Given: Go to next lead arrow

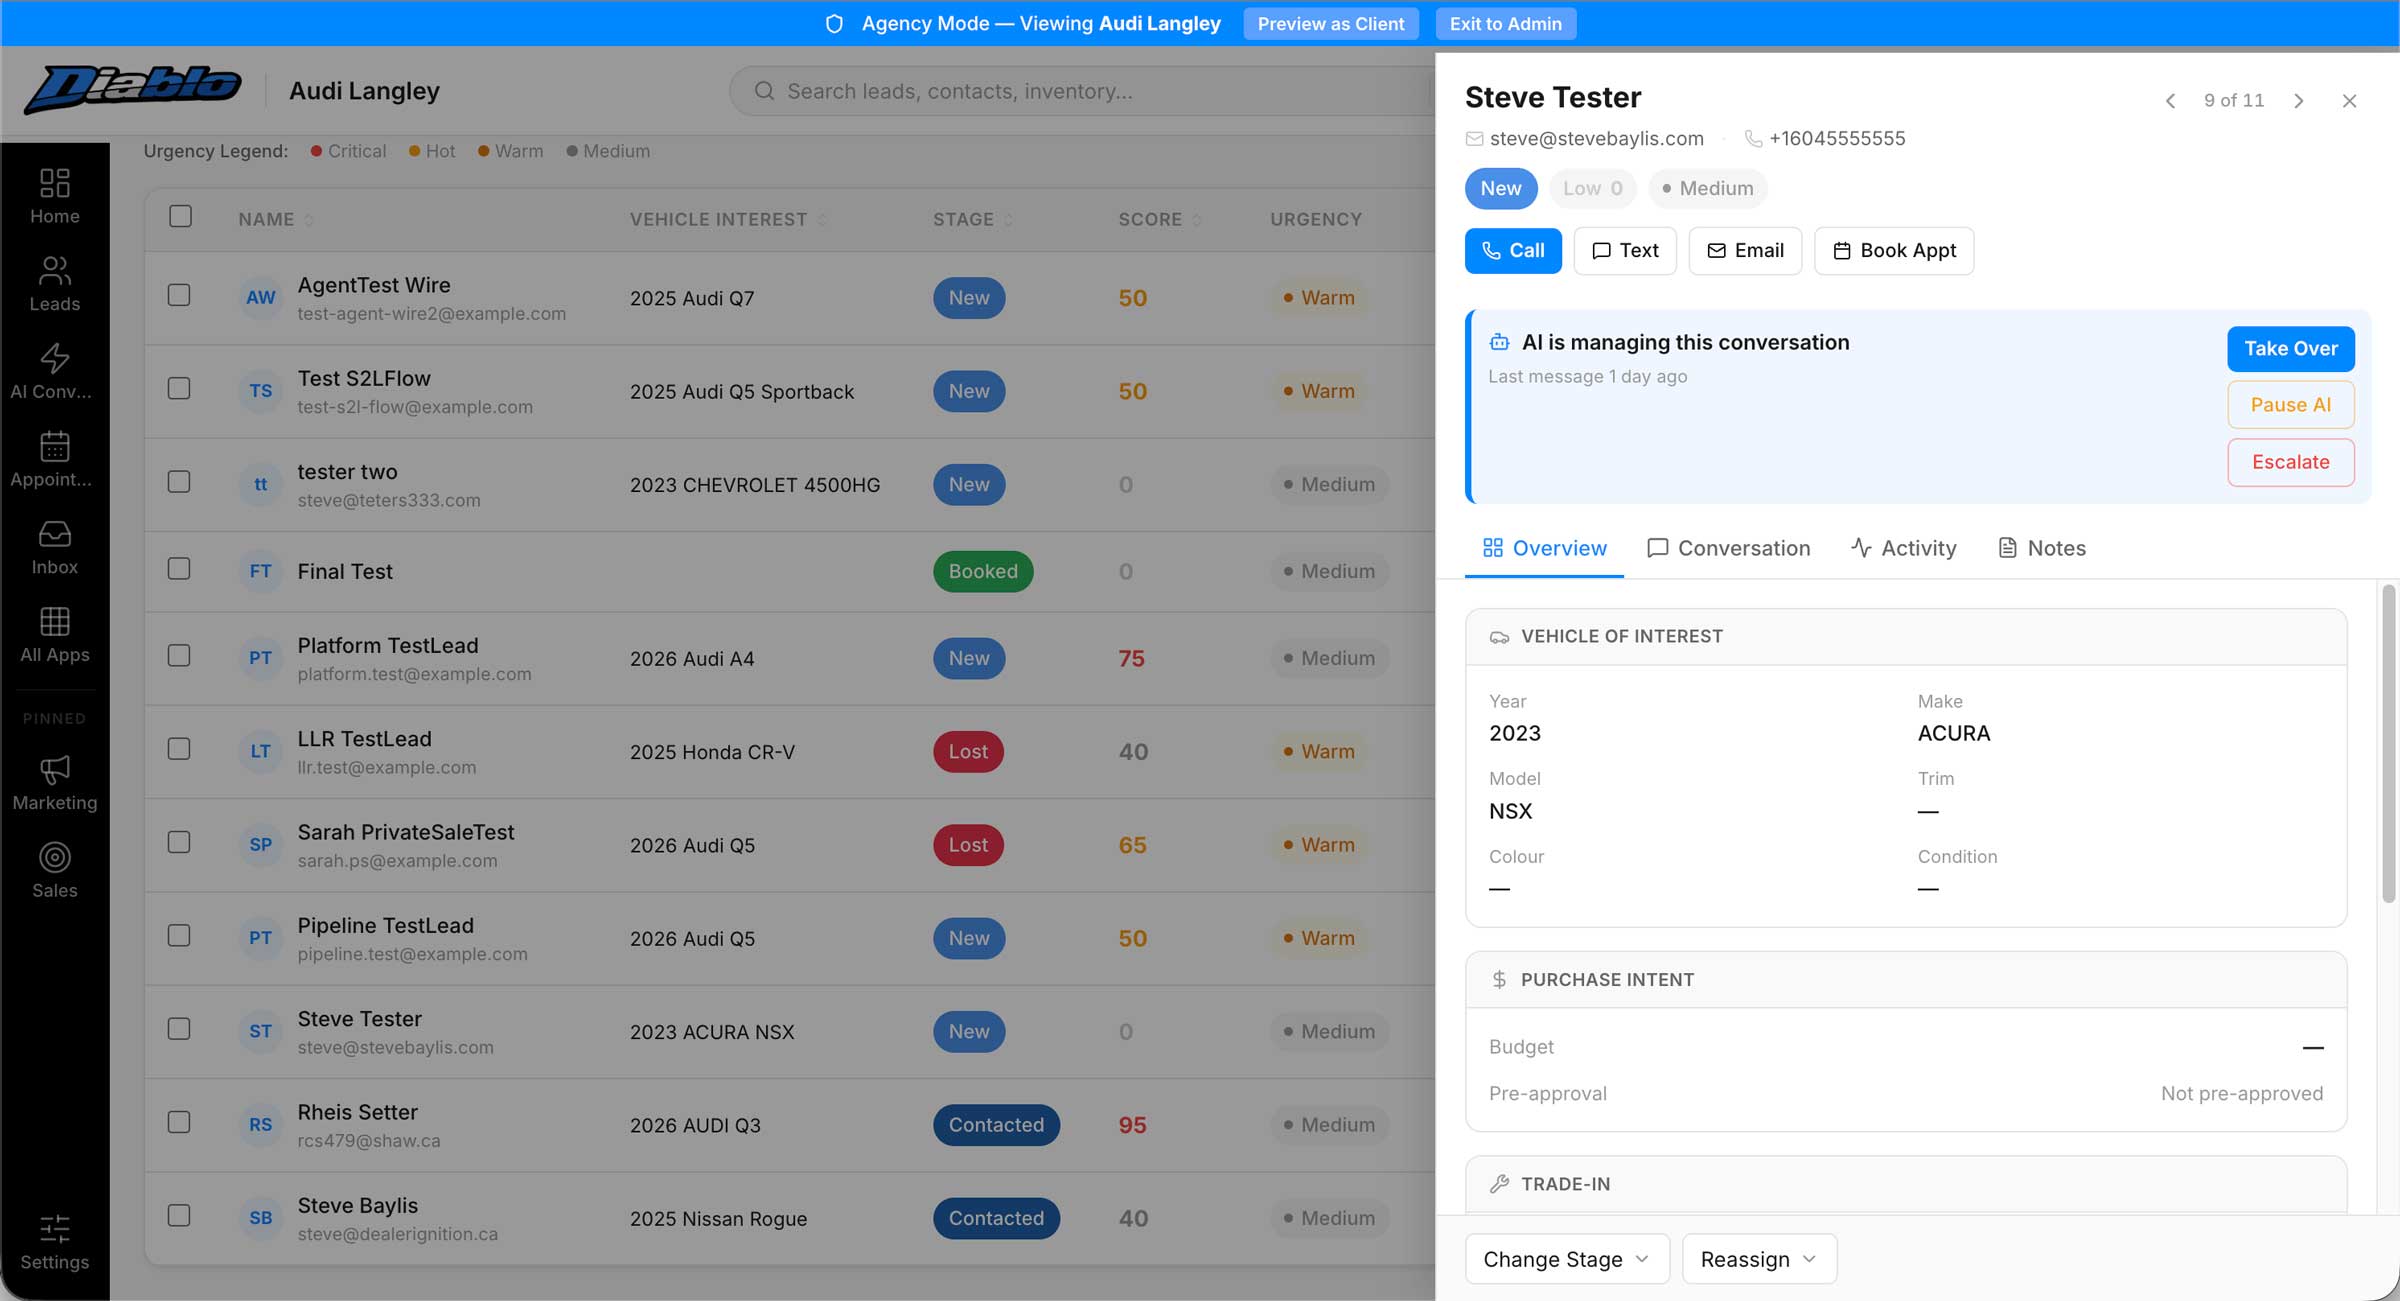Looking at the screenshot, I should (2299, 101).
